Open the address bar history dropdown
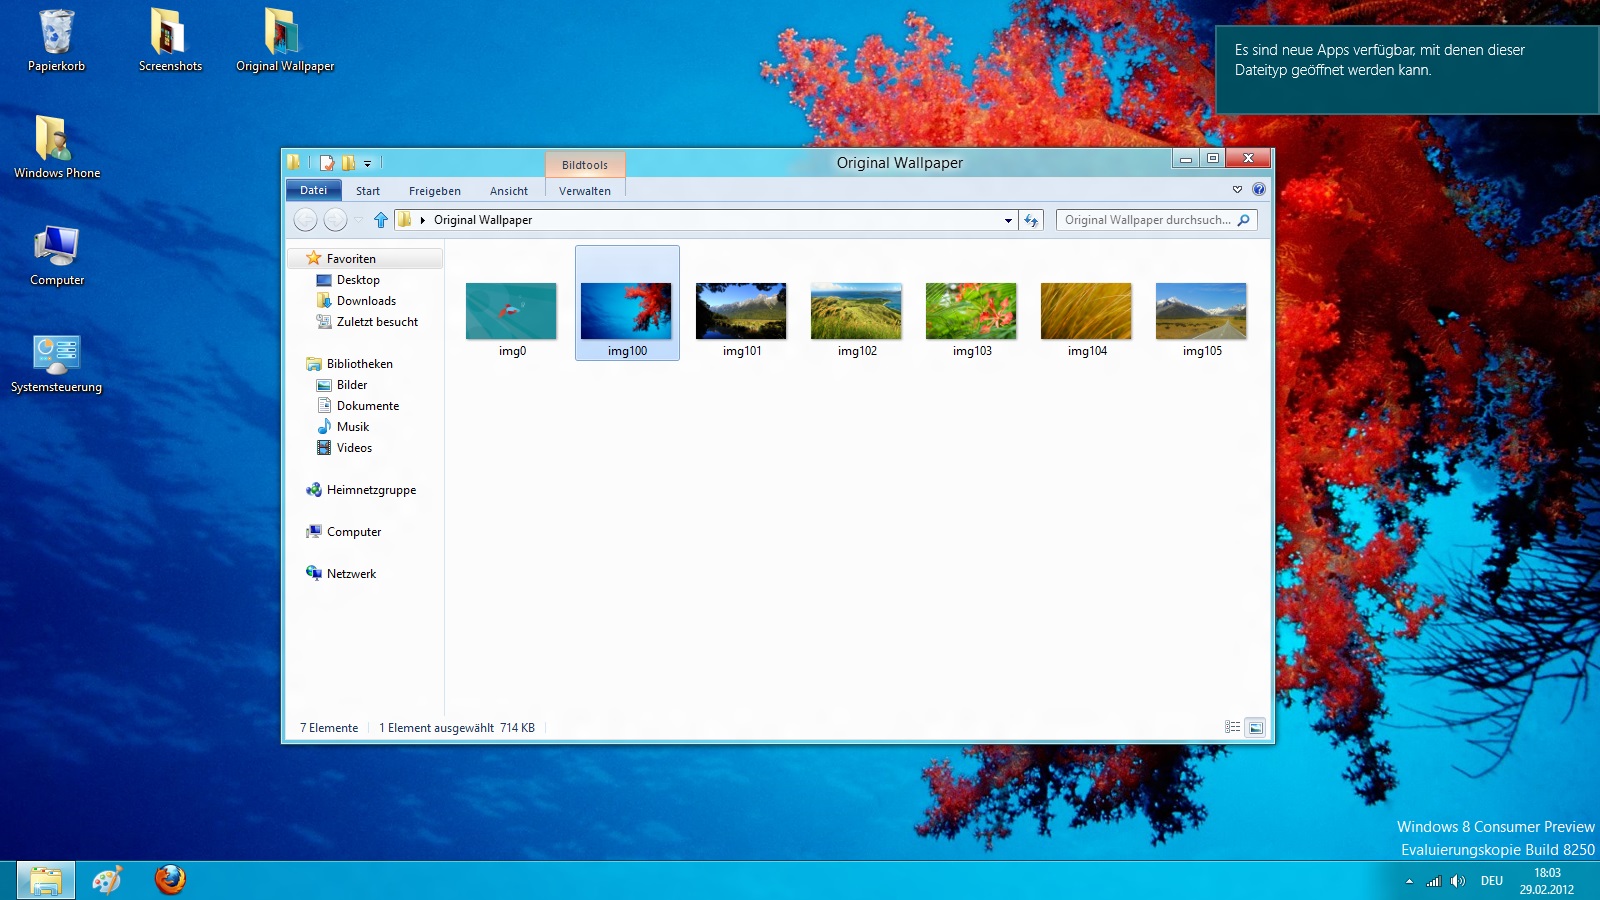The height and width of the screenshot is (900, 1600). tap(1008, 220)
